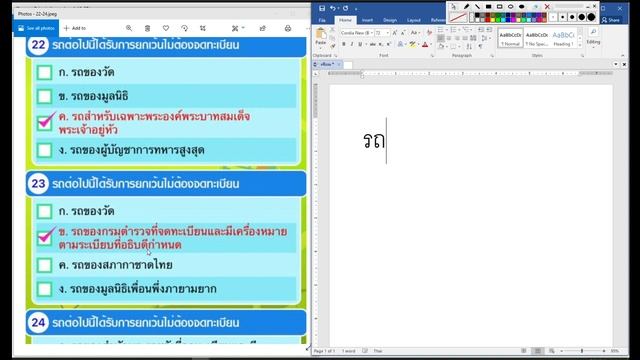Screen dimensions: 640x360
Task: Sort the text using the sort icon
Action: click(469, 46)
